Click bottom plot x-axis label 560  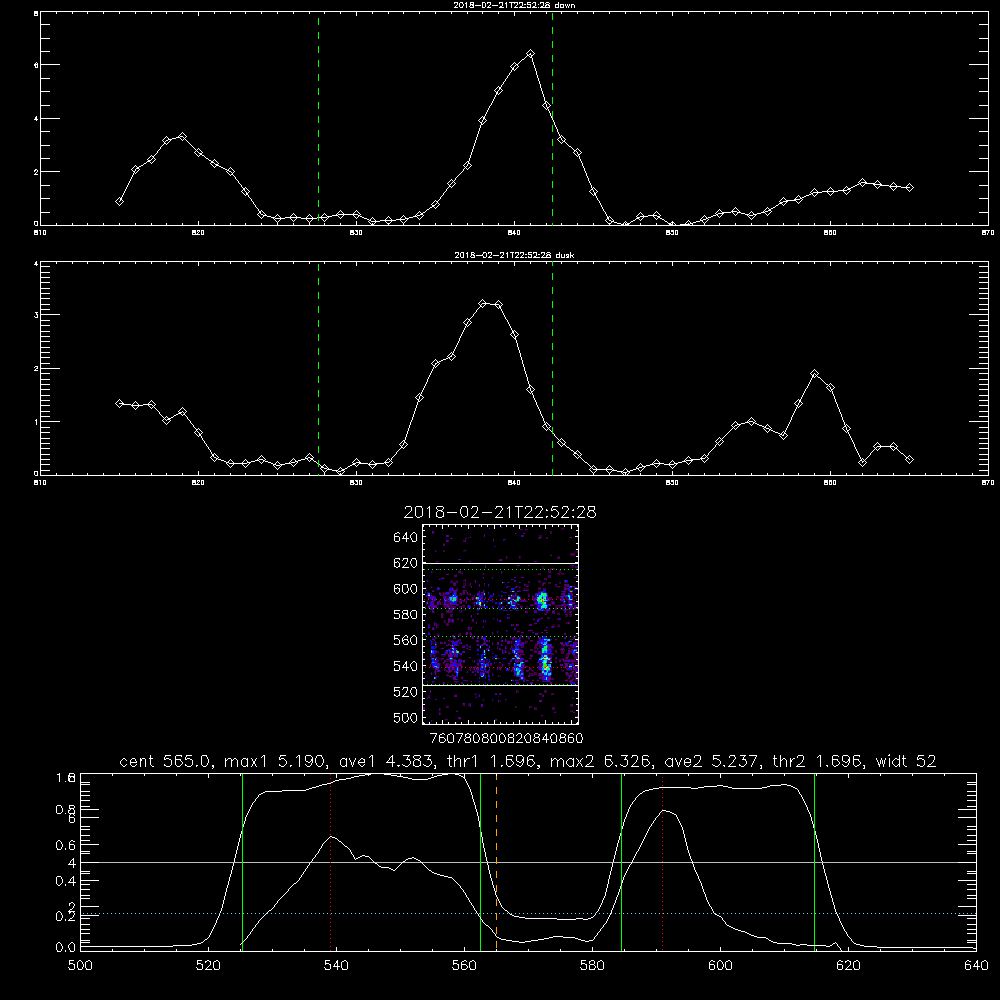click(x=464, y=966)
